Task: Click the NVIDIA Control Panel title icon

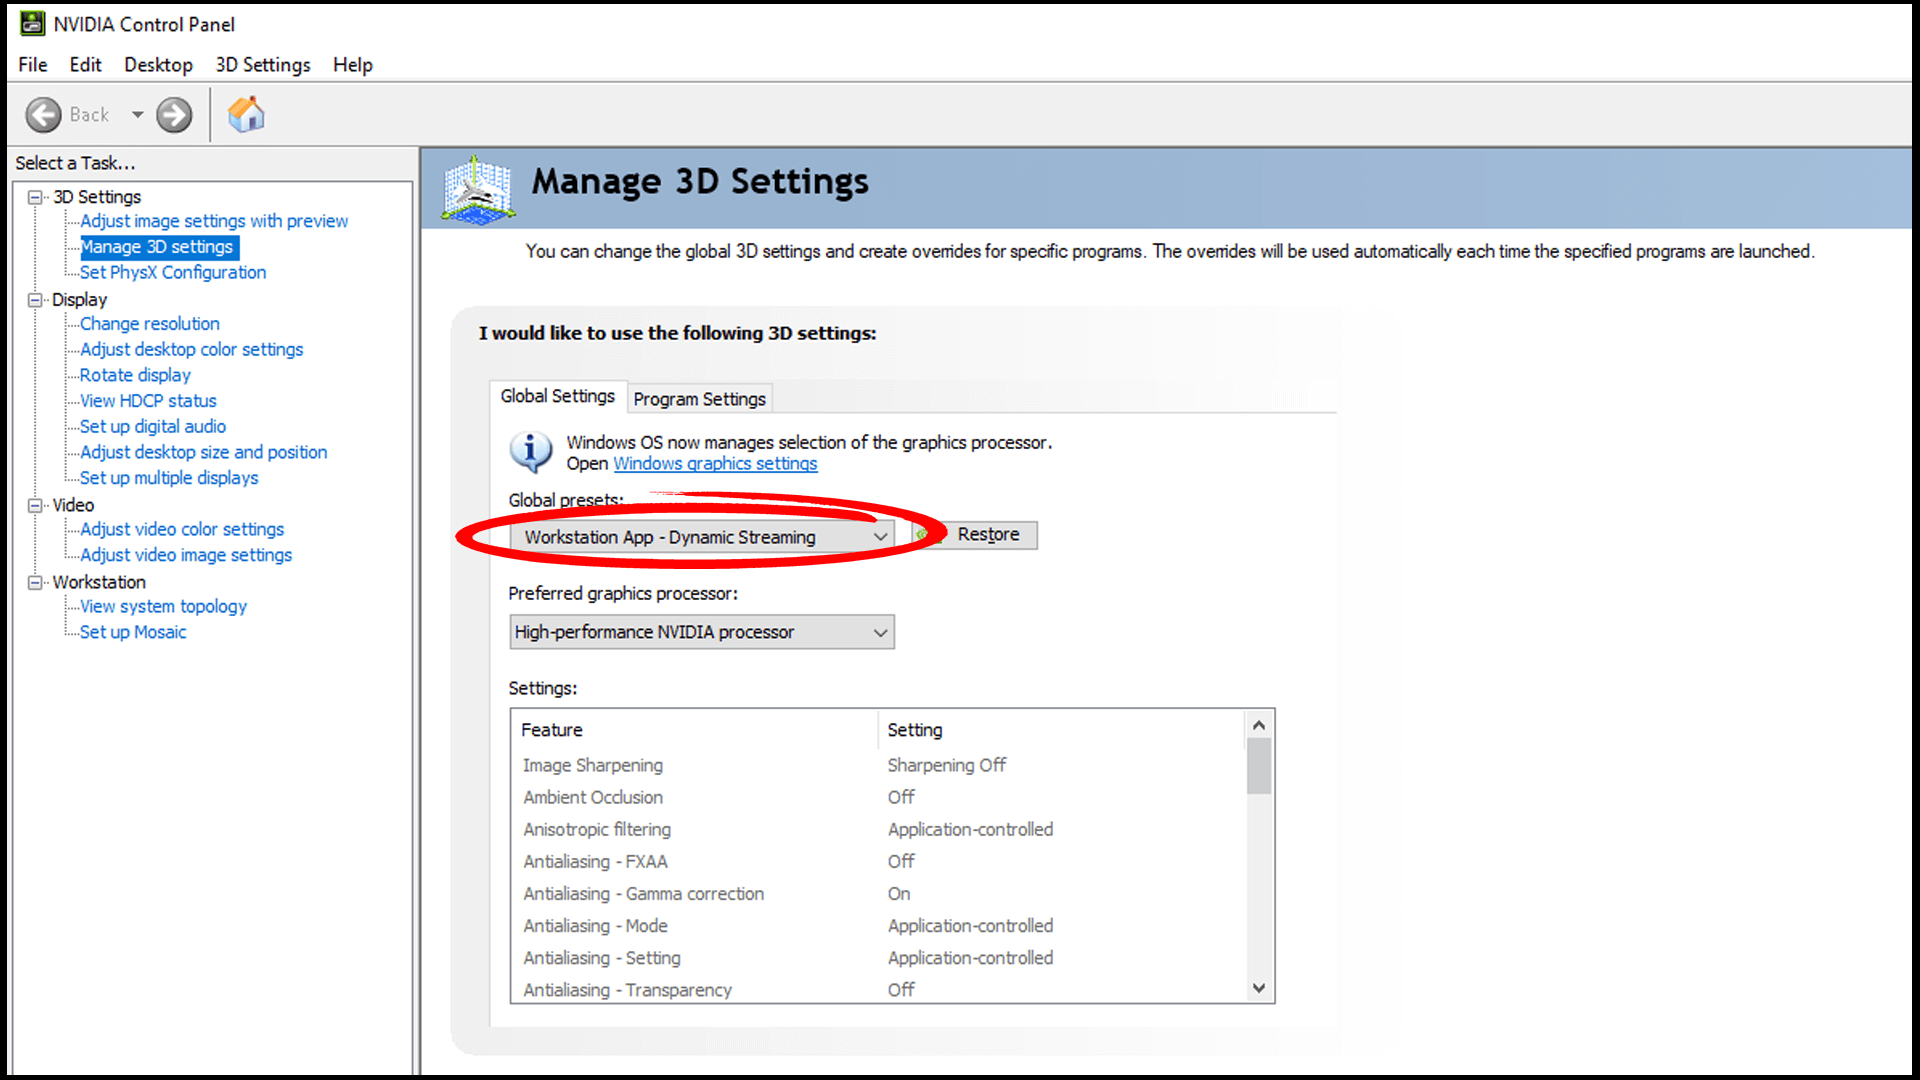Action: click(32, 23)
